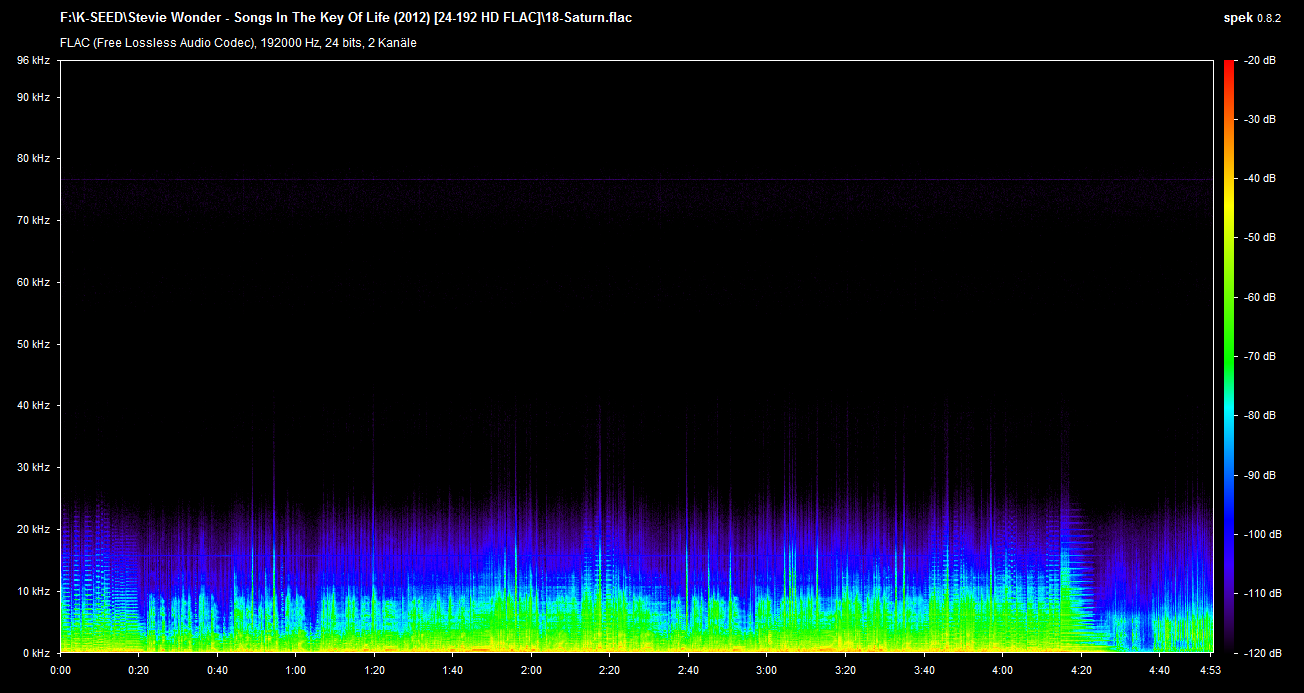Click the 20 kHz frequency axis label
Image resolution: width=1304 pixels, height=693 pixels.
pos(33,529)
